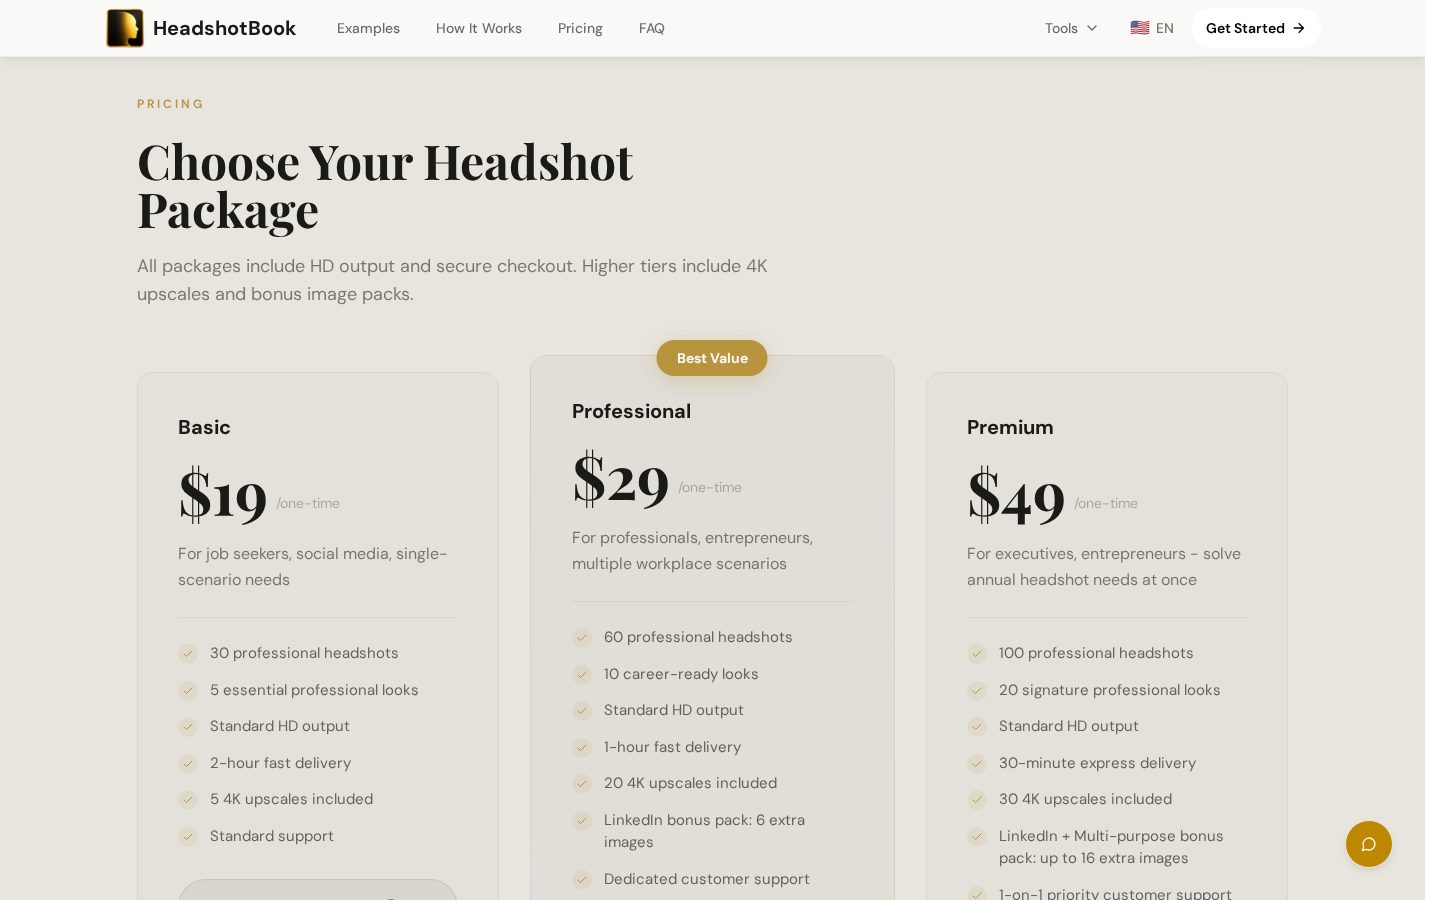Click checkmark next to 10 career-ready looks
Image resolution: width=1440 pixels, height=900 pixels.
(x=582, y=675)
